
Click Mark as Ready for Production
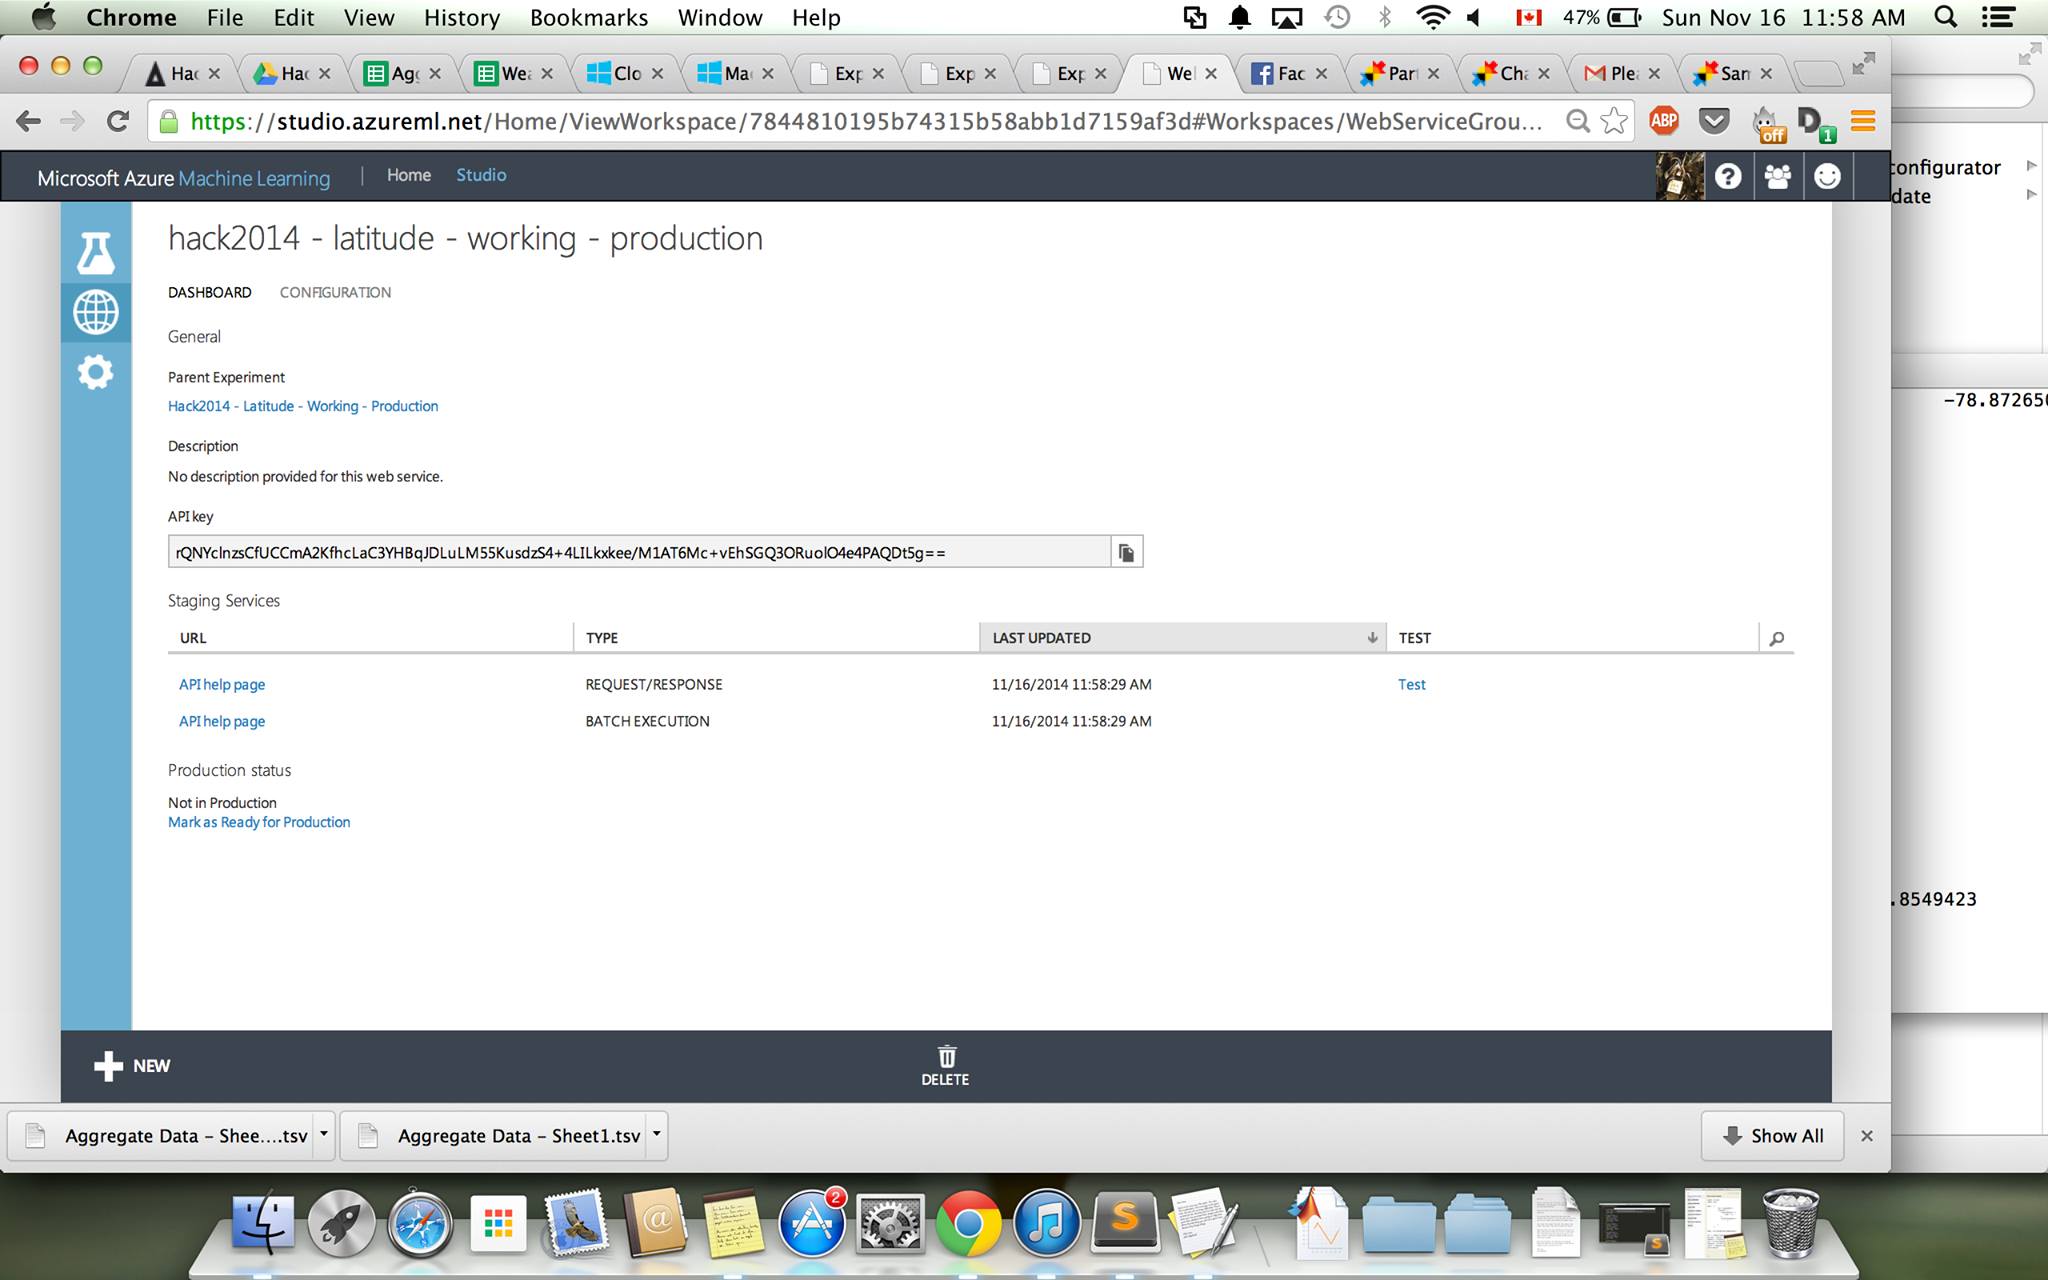click(259, 822)
